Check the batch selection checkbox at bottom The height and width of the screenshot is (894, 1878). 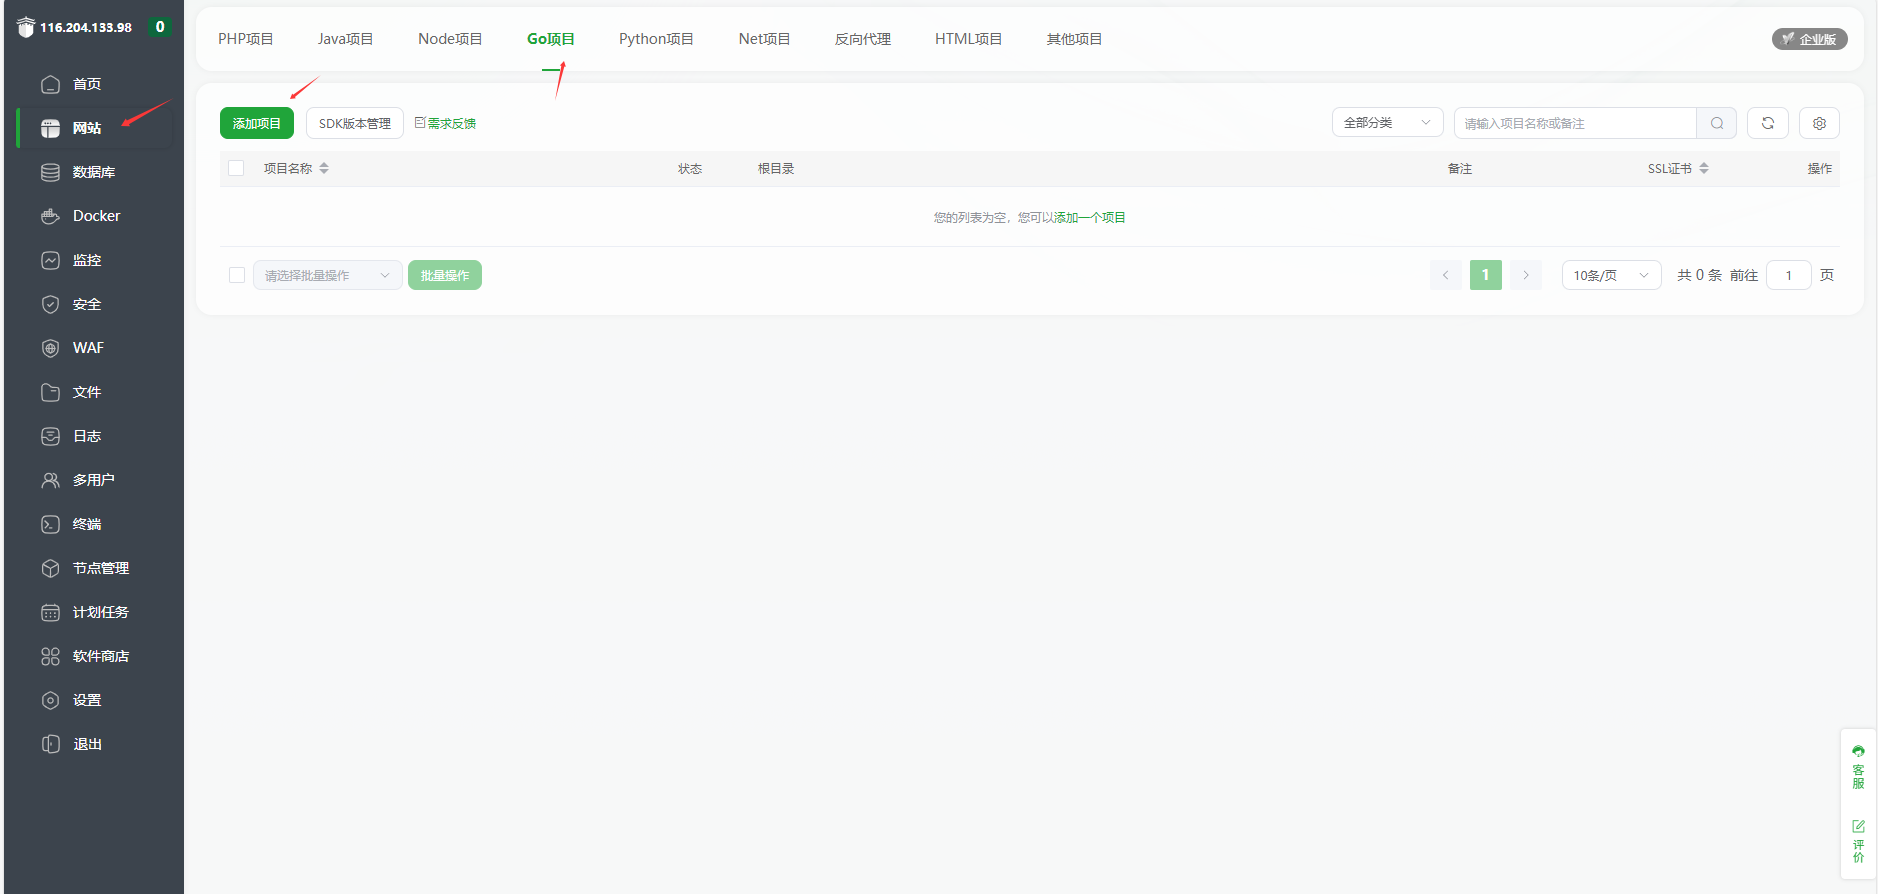(237, 275)
